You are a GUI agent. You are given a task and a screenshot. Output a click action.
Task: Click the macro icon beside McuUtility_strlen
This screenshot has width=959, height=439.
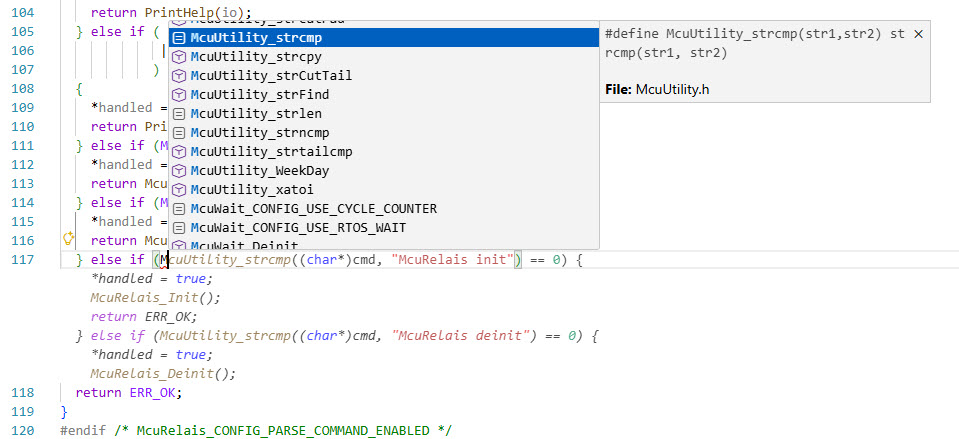pos(179,113)
